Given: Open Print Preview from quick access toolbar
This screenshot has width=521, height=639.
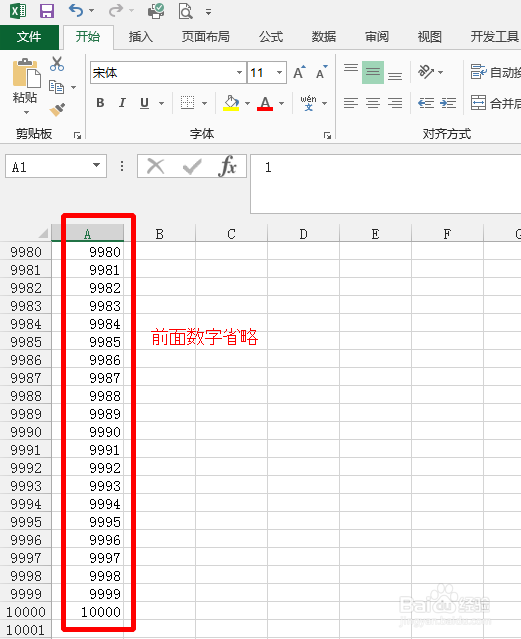Looking at the screenshot, I should click(185, 11).
